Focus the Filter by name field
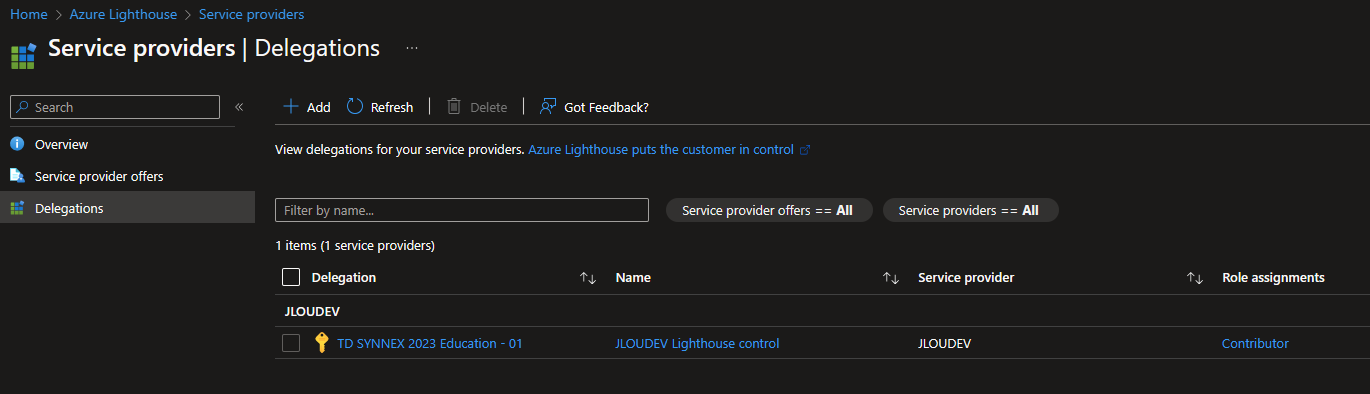The image size is (1370, 394). click(462, 210)
